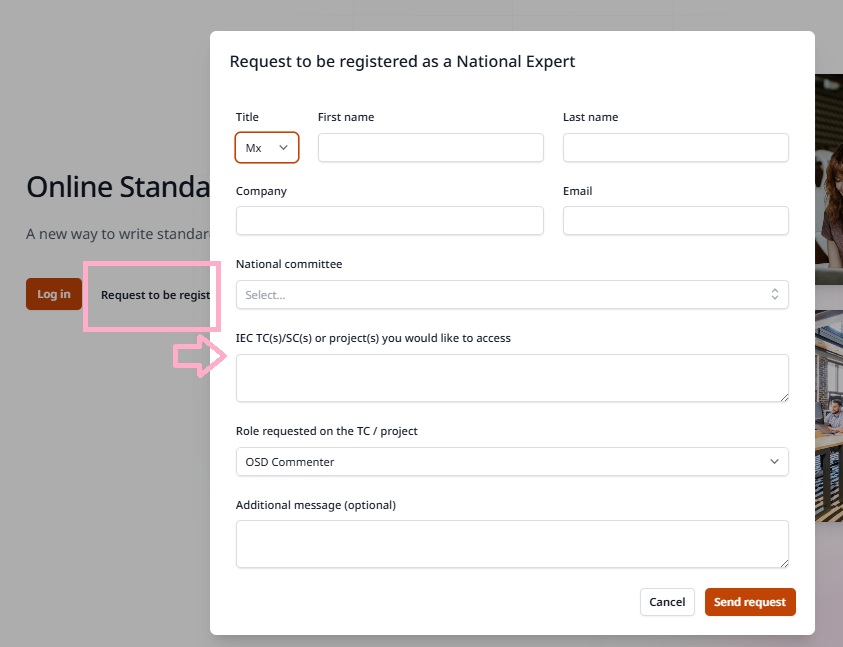Click the OSD Commenter dropdown chevron icon
Viewport: 843px width, 647px height.
coord(773,461)
